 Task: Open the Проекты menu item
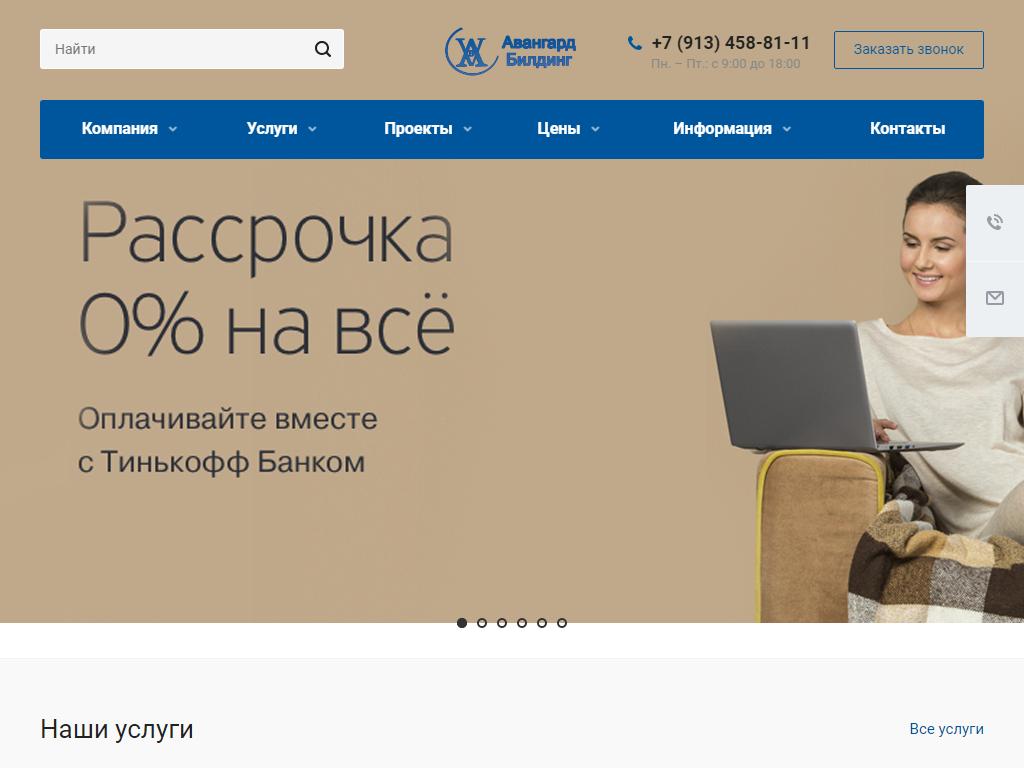click(x=418, y=129)
